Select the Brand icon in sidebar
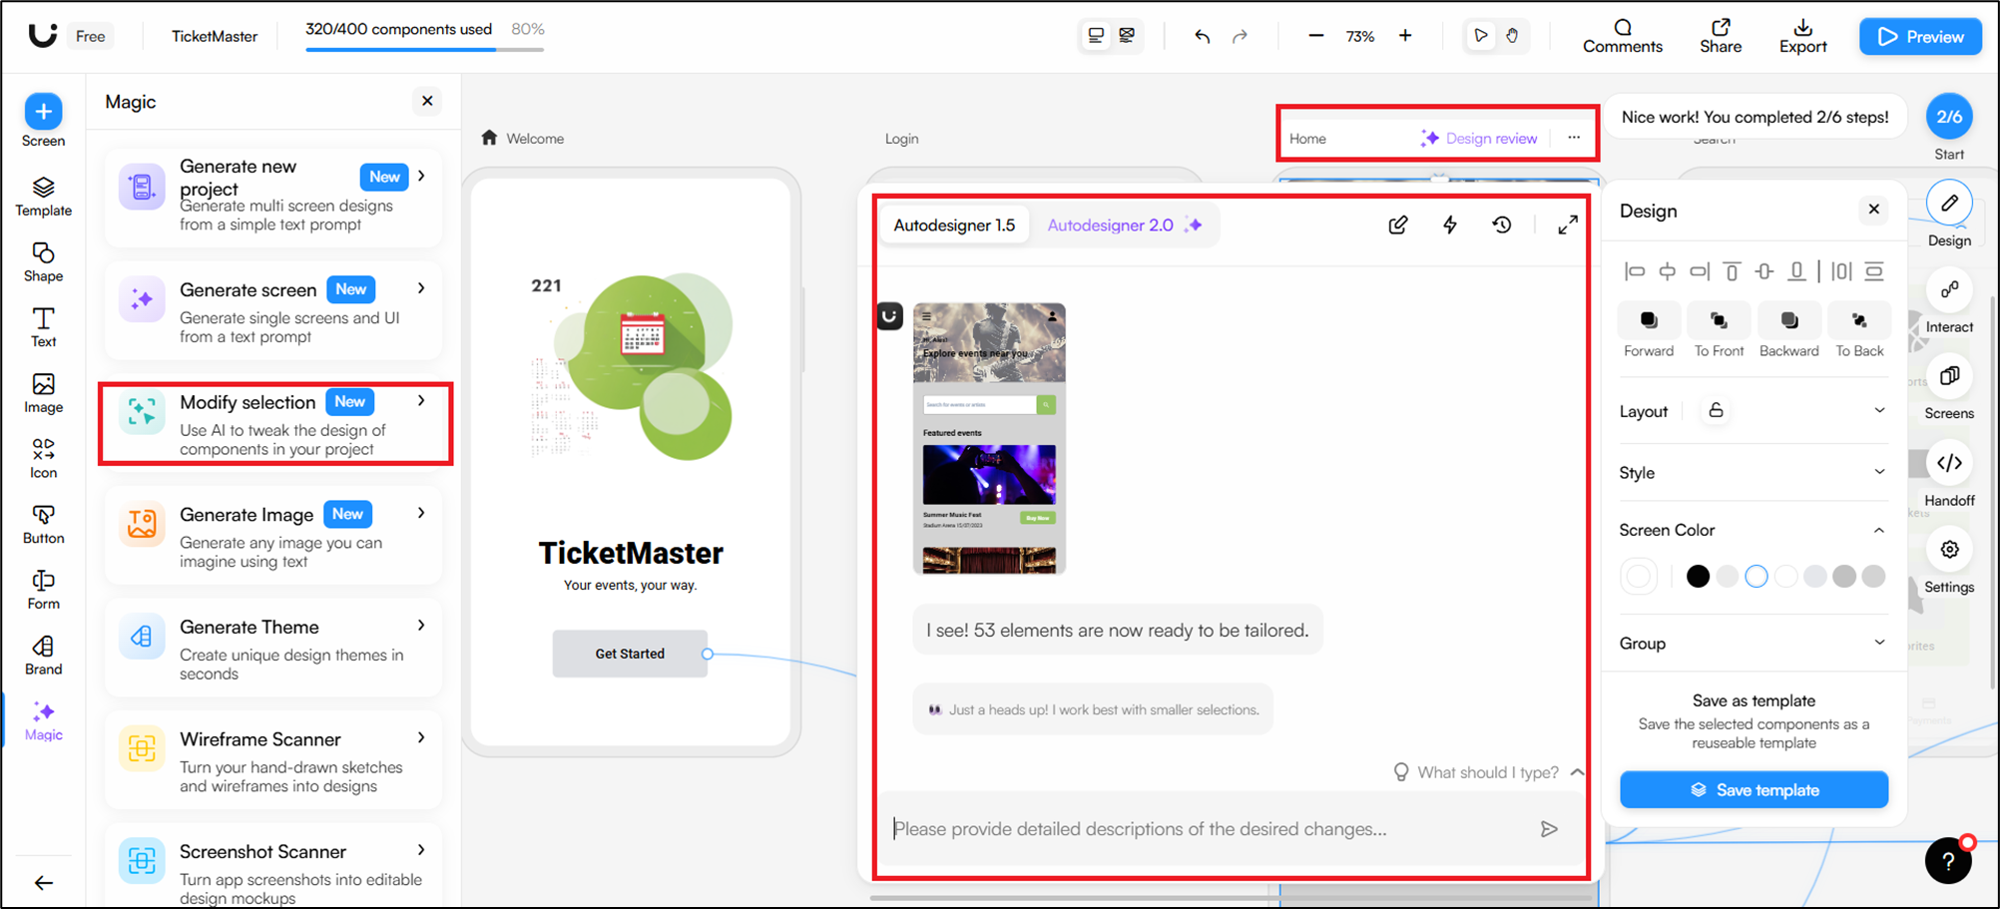 (43, 655)
